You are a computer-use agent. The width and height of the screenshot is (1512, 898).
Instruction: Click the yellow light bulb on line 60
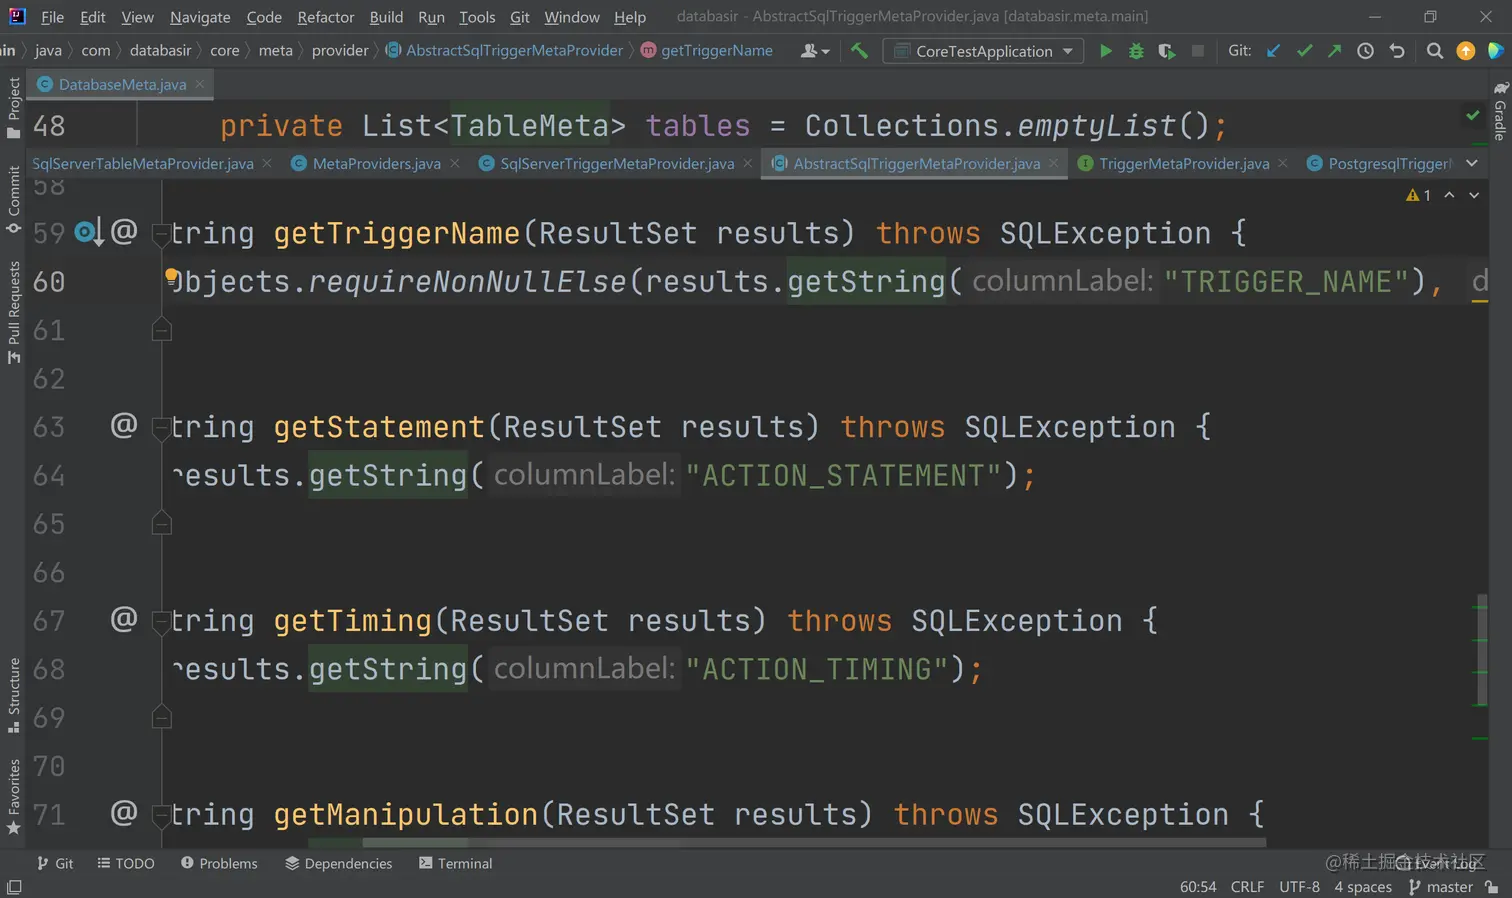(171, 275)
